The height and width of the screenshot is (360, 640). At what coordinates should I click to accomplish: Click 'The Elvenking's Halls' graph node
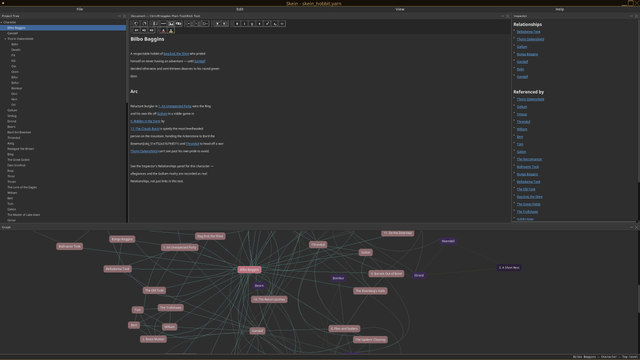(370, 291)
